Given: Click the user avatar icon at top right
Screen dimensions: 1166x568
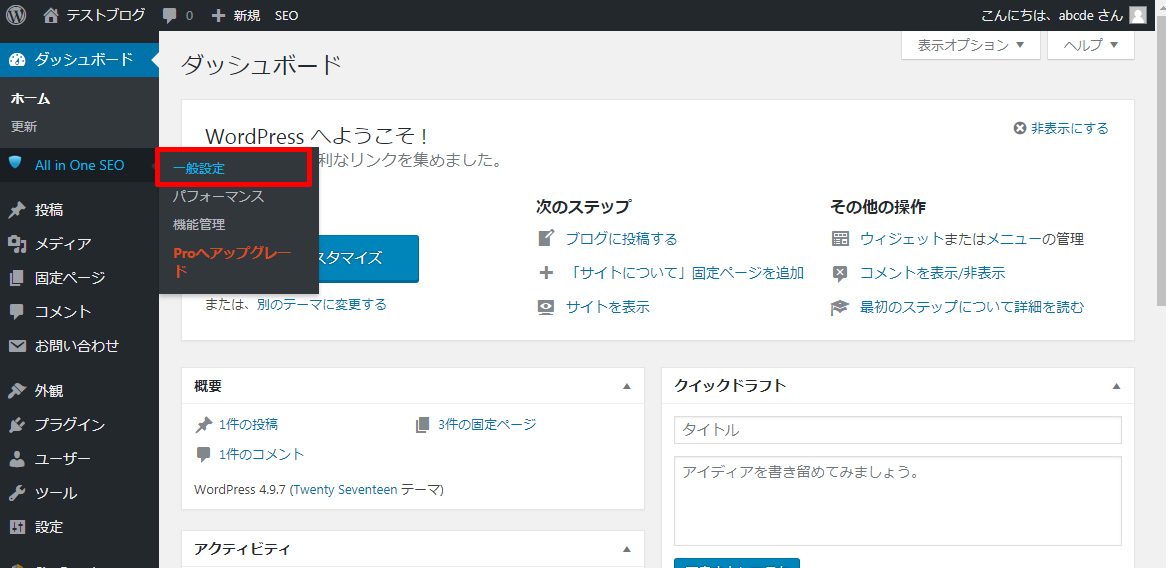Looking at the screenshot, I should click(x=1138, y=15).
